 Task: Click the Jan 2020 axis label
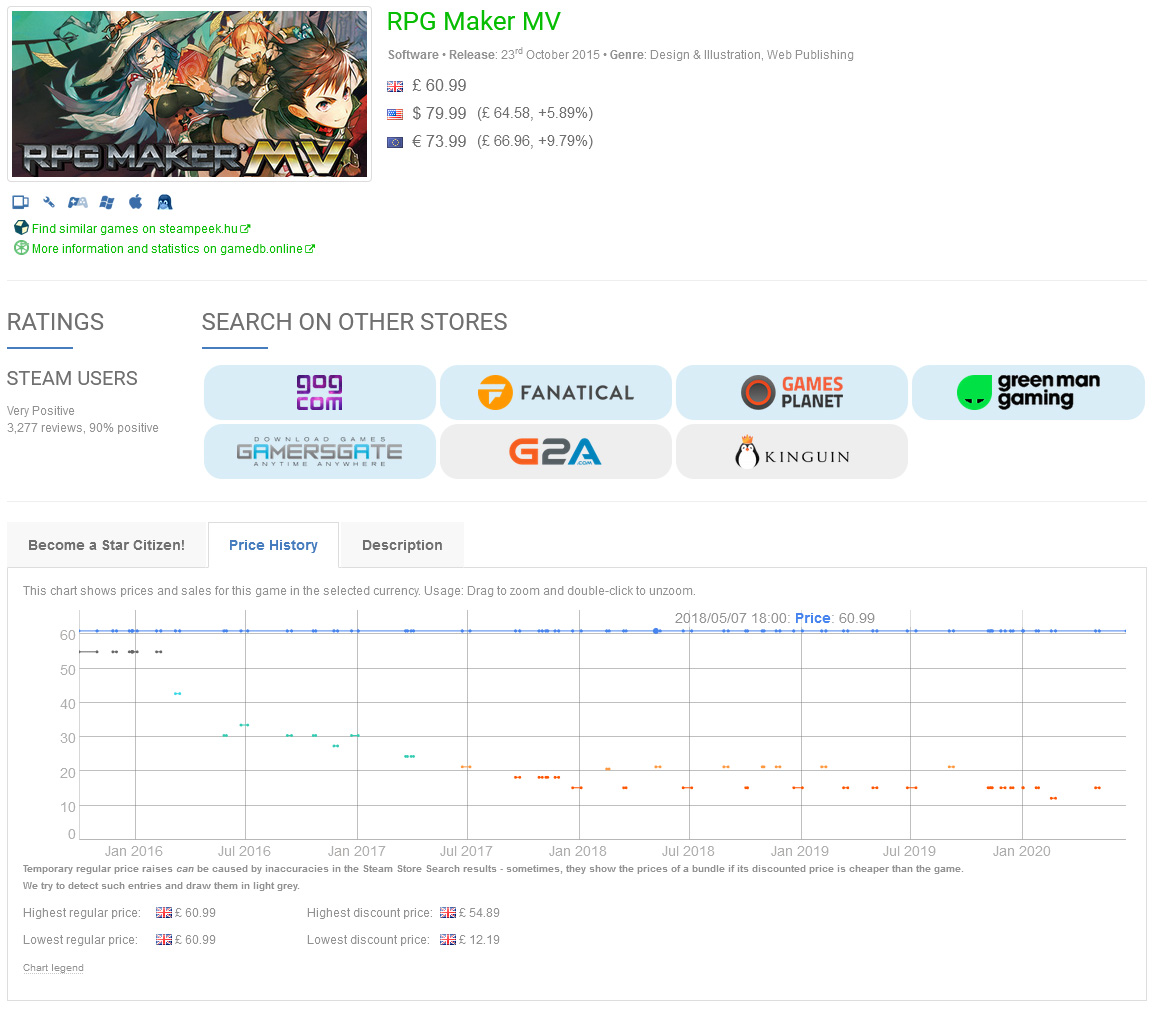pyautogui.click(x=1022, y=851)
